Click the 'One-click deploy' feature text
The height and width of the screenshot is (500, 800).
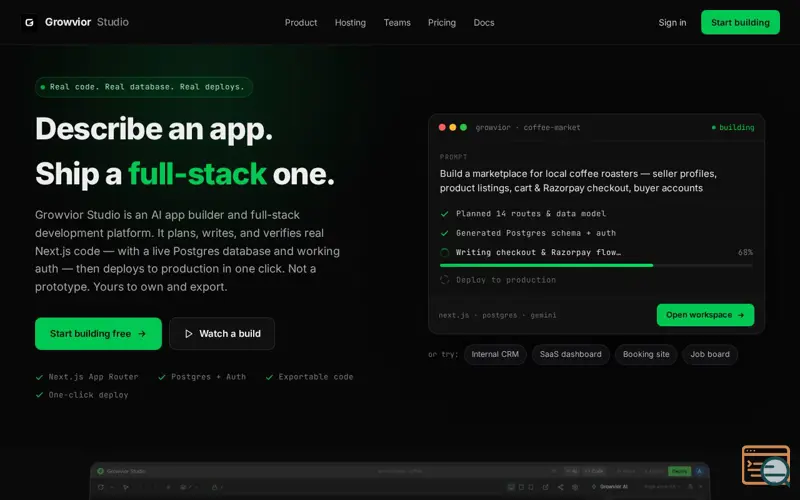click(88, 395)
